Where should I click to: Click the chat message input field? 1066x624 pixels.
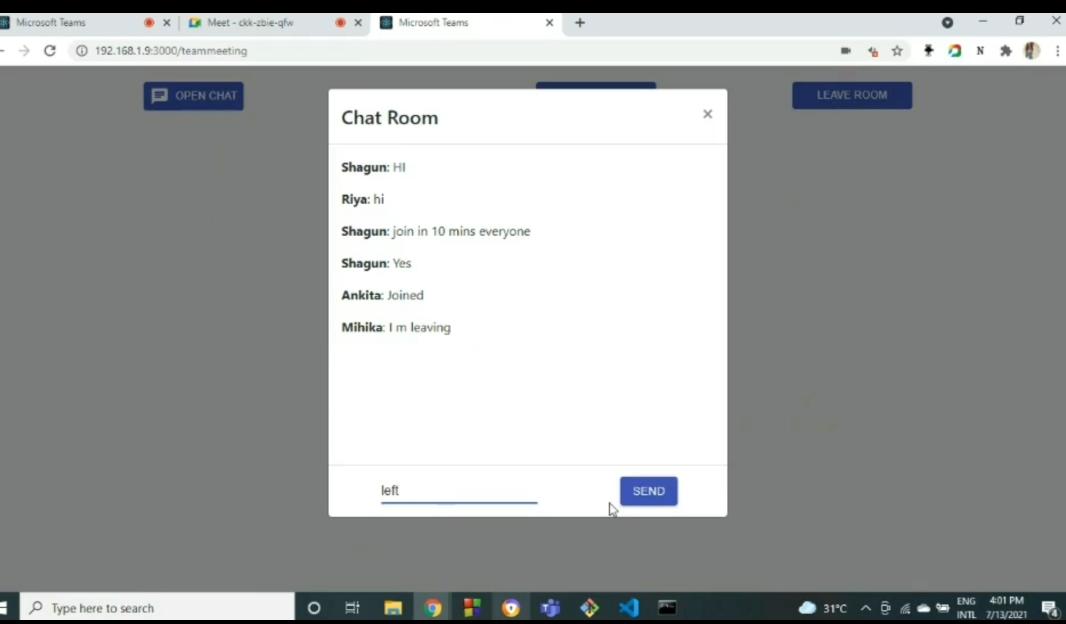coord(458,490)
